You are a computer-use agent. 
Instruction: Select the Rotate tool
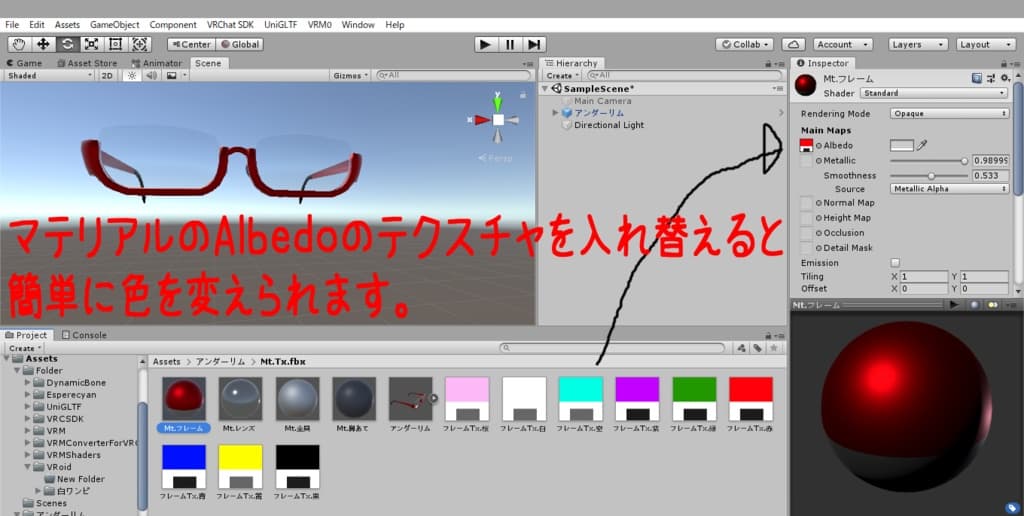tap(67, 44)
